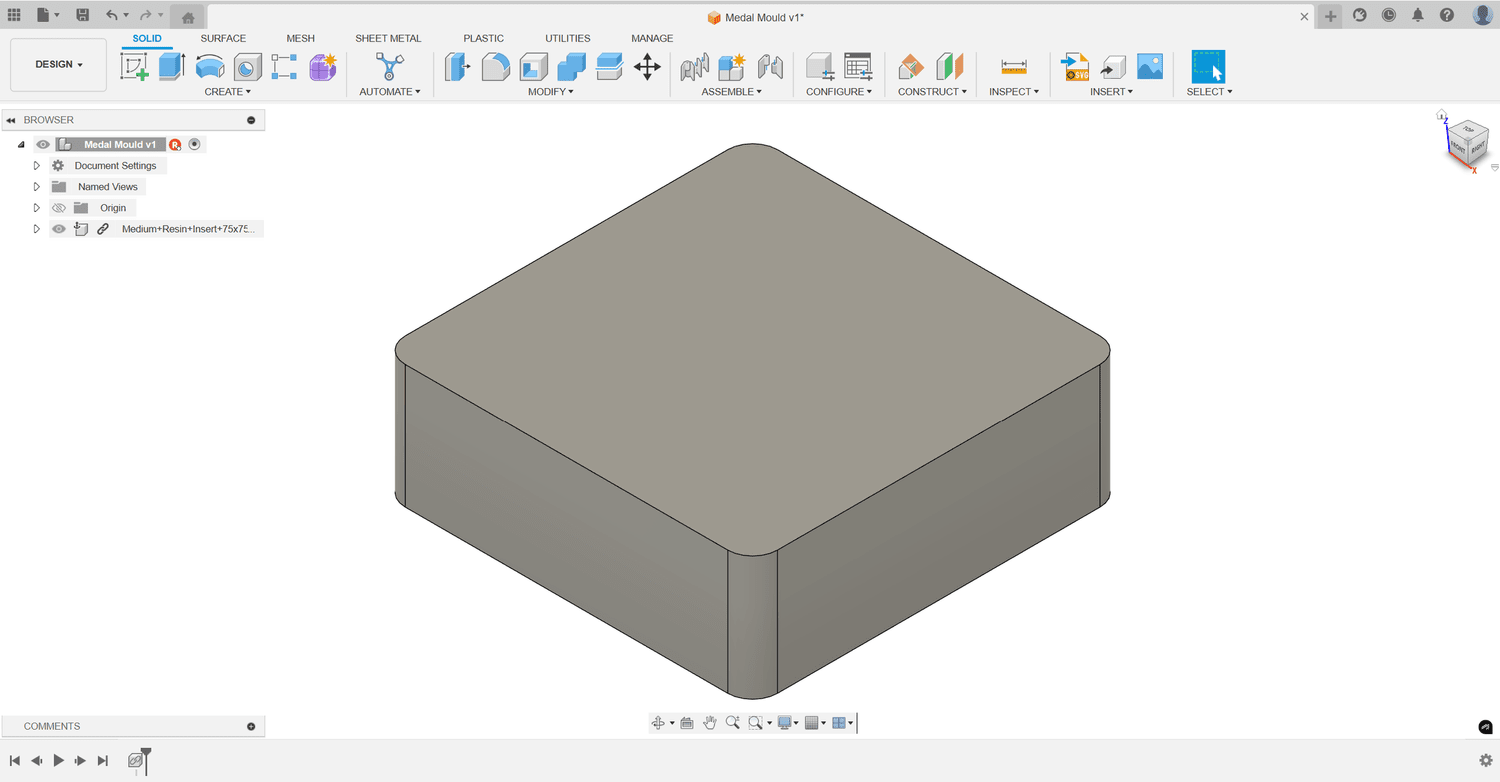
Task: Open the Data Panel grid icon
Action: 14,15
